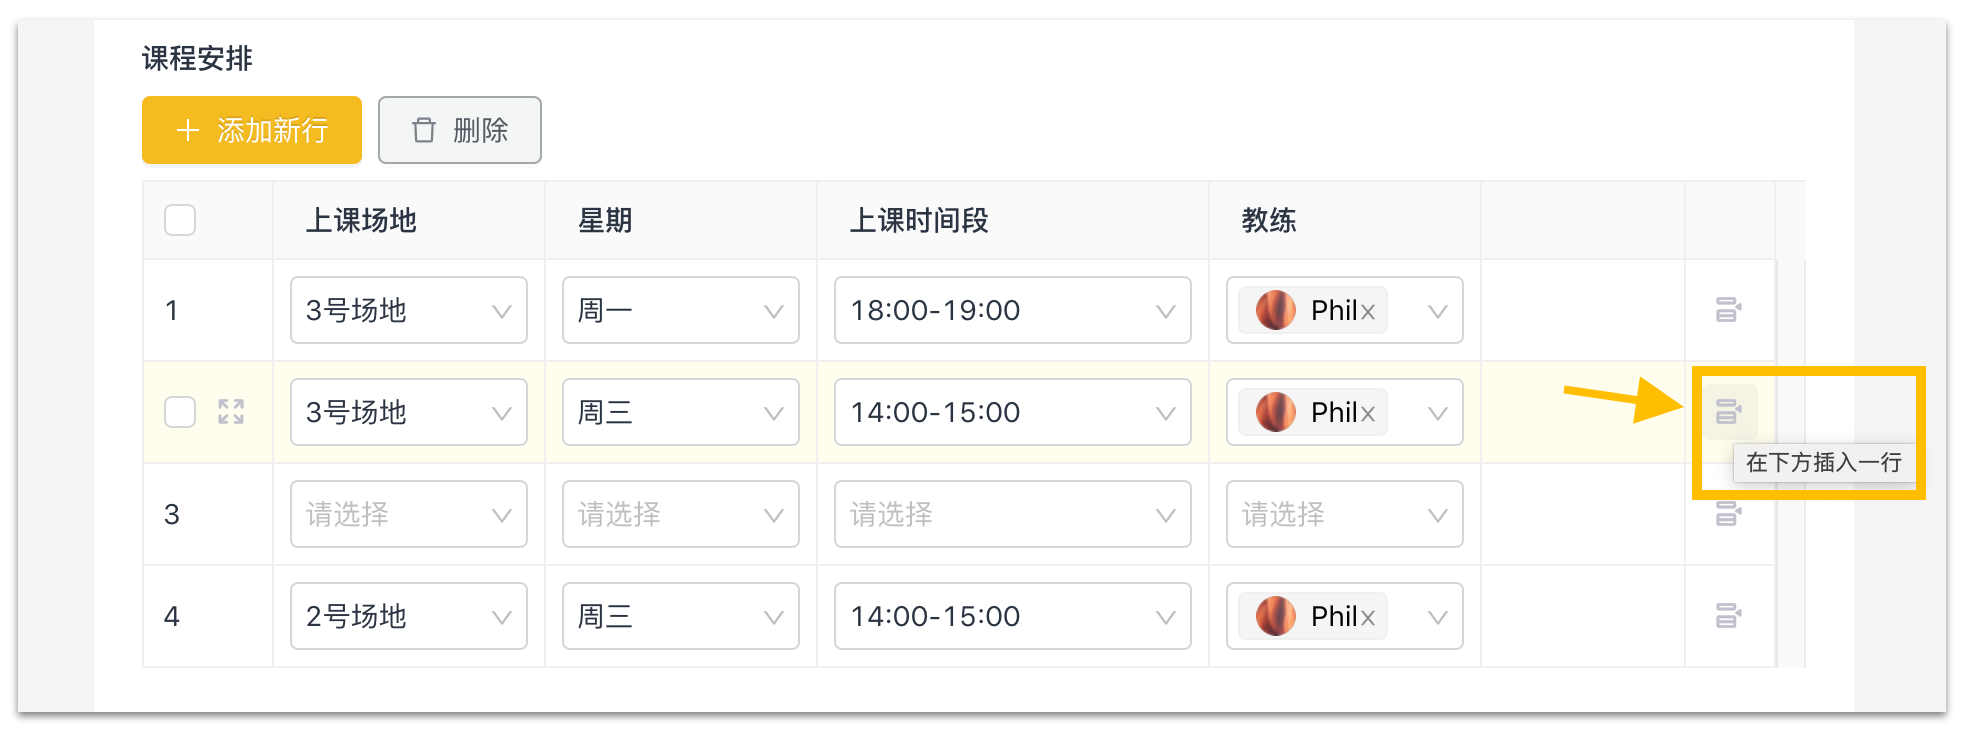
Task: Open row 1 weekday dropdown 周一
Action: [x=680, y=310]
